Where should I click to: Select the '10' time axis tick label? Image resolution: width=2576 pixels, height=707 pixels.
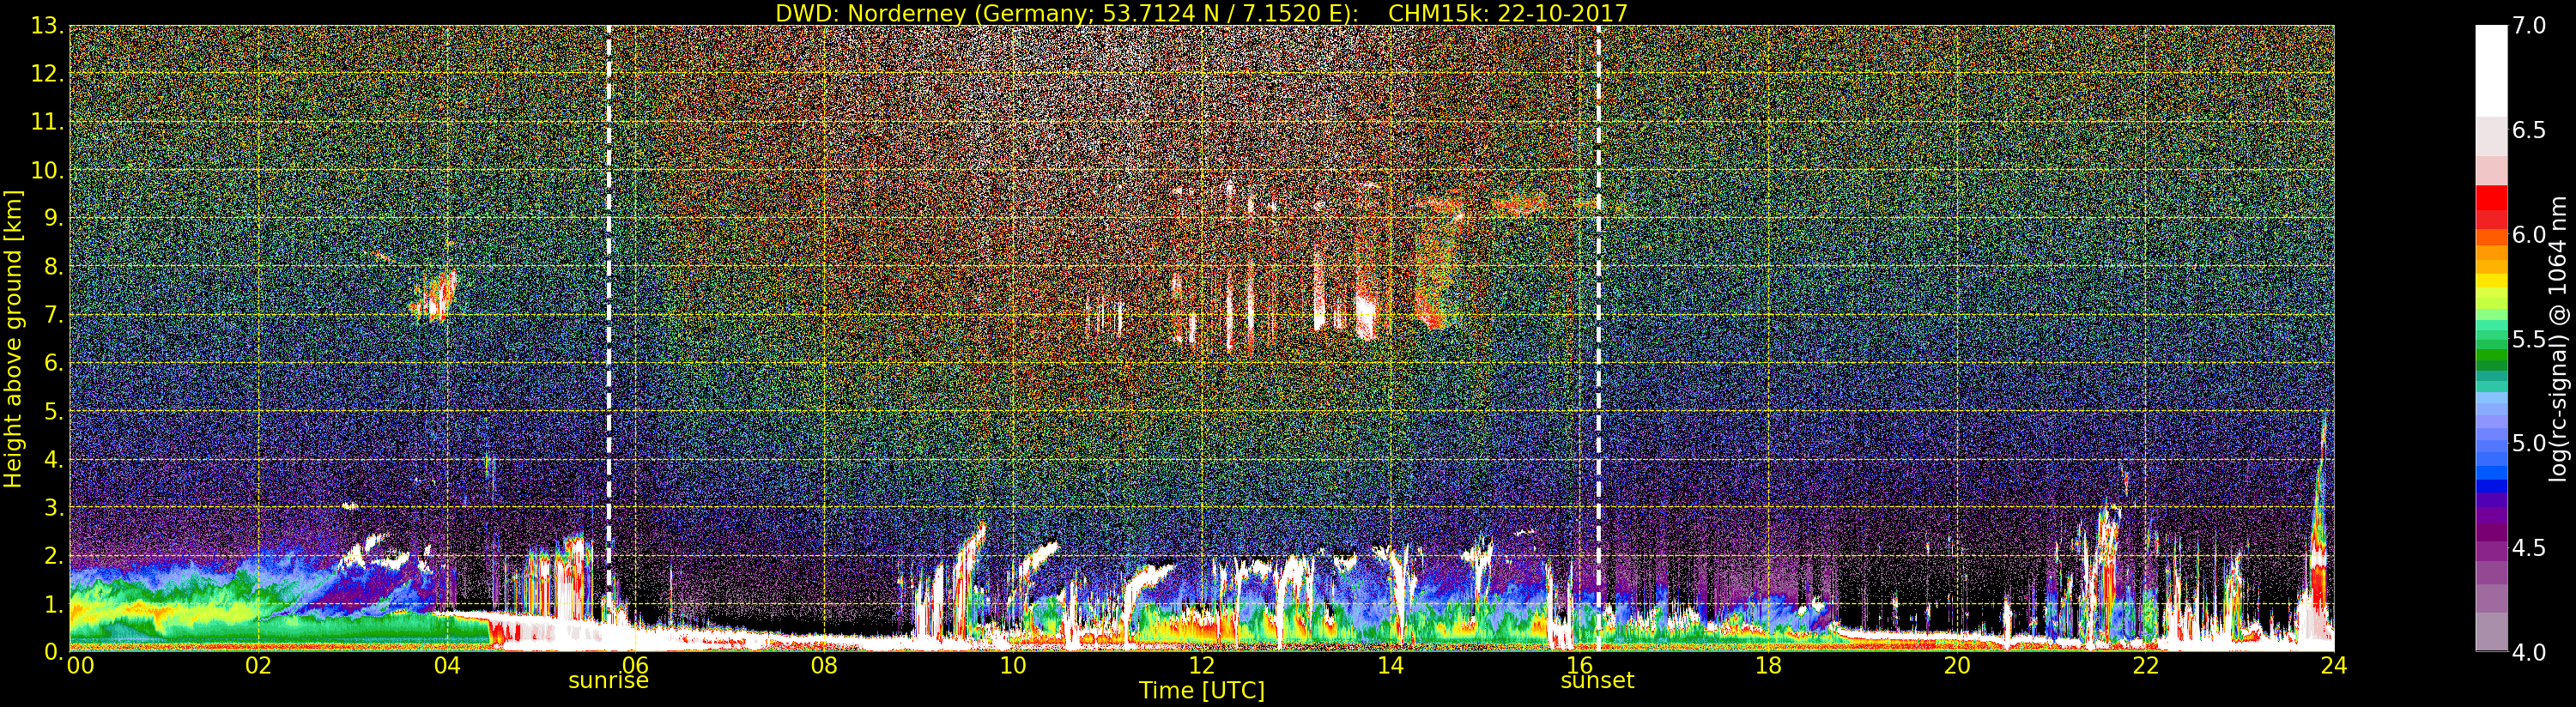[1013, 665]
